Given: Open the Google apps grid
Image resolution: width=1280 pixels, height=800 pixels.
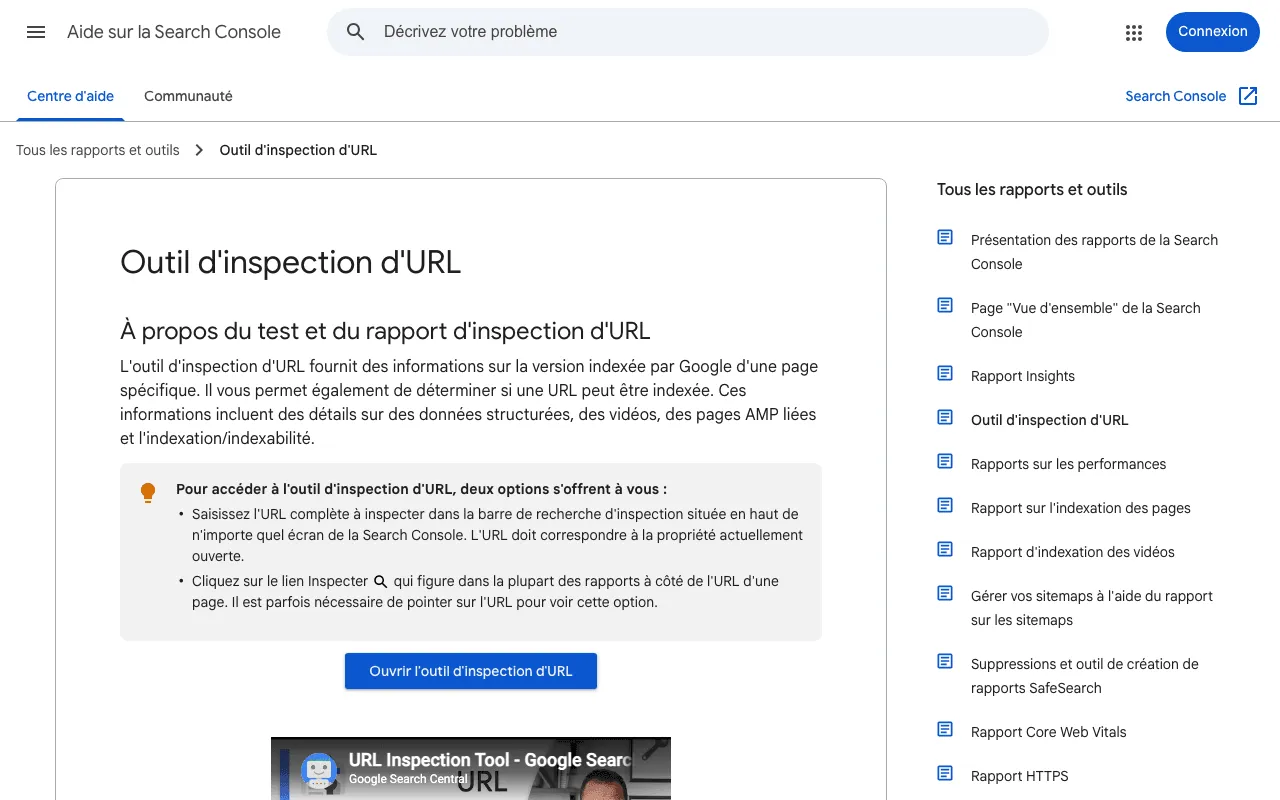Looking at the screenshot, I should pos(1133,32).
